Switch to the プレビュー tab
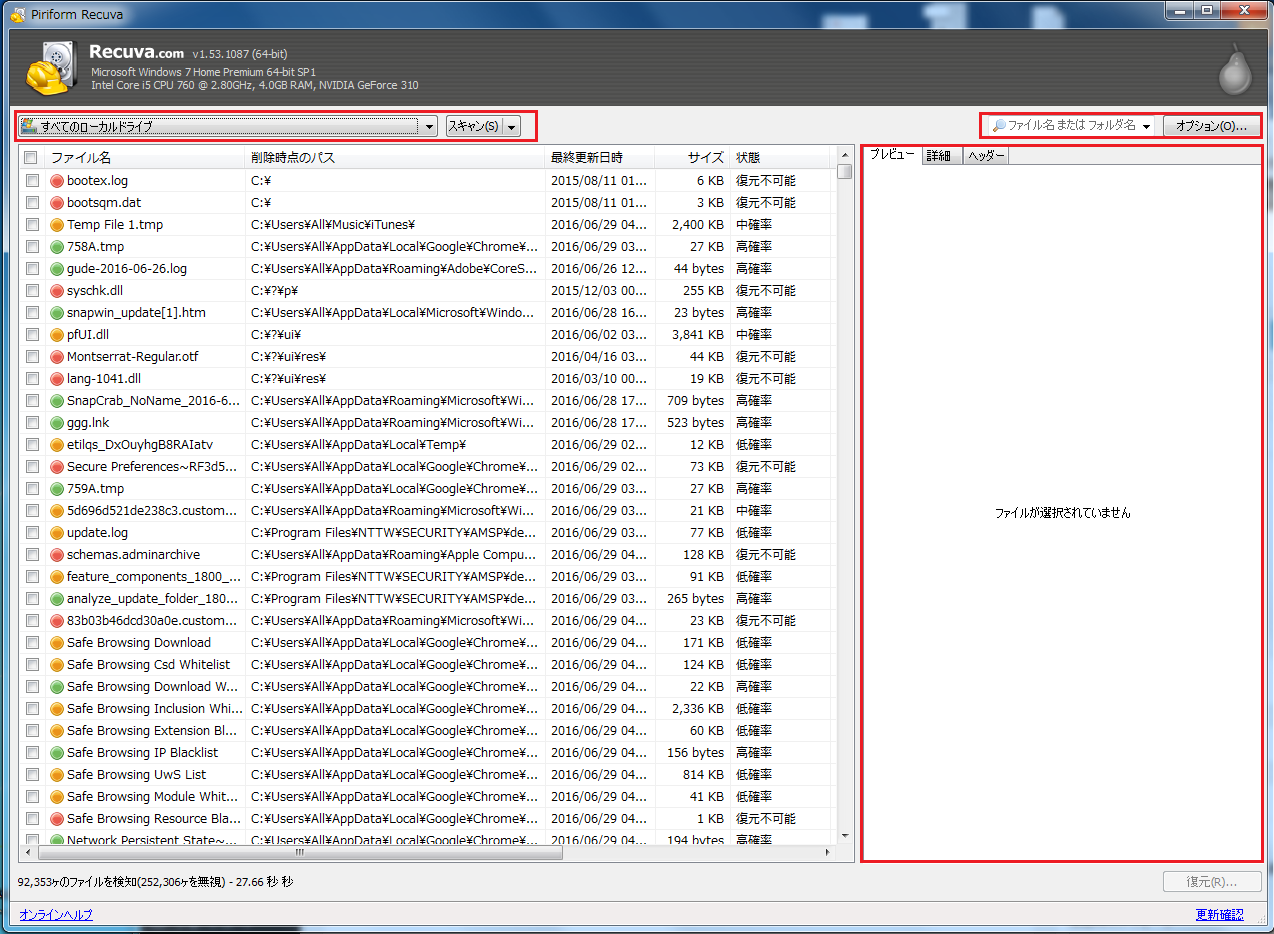This screenshot has width=1274, height=934. coord(891,156)
